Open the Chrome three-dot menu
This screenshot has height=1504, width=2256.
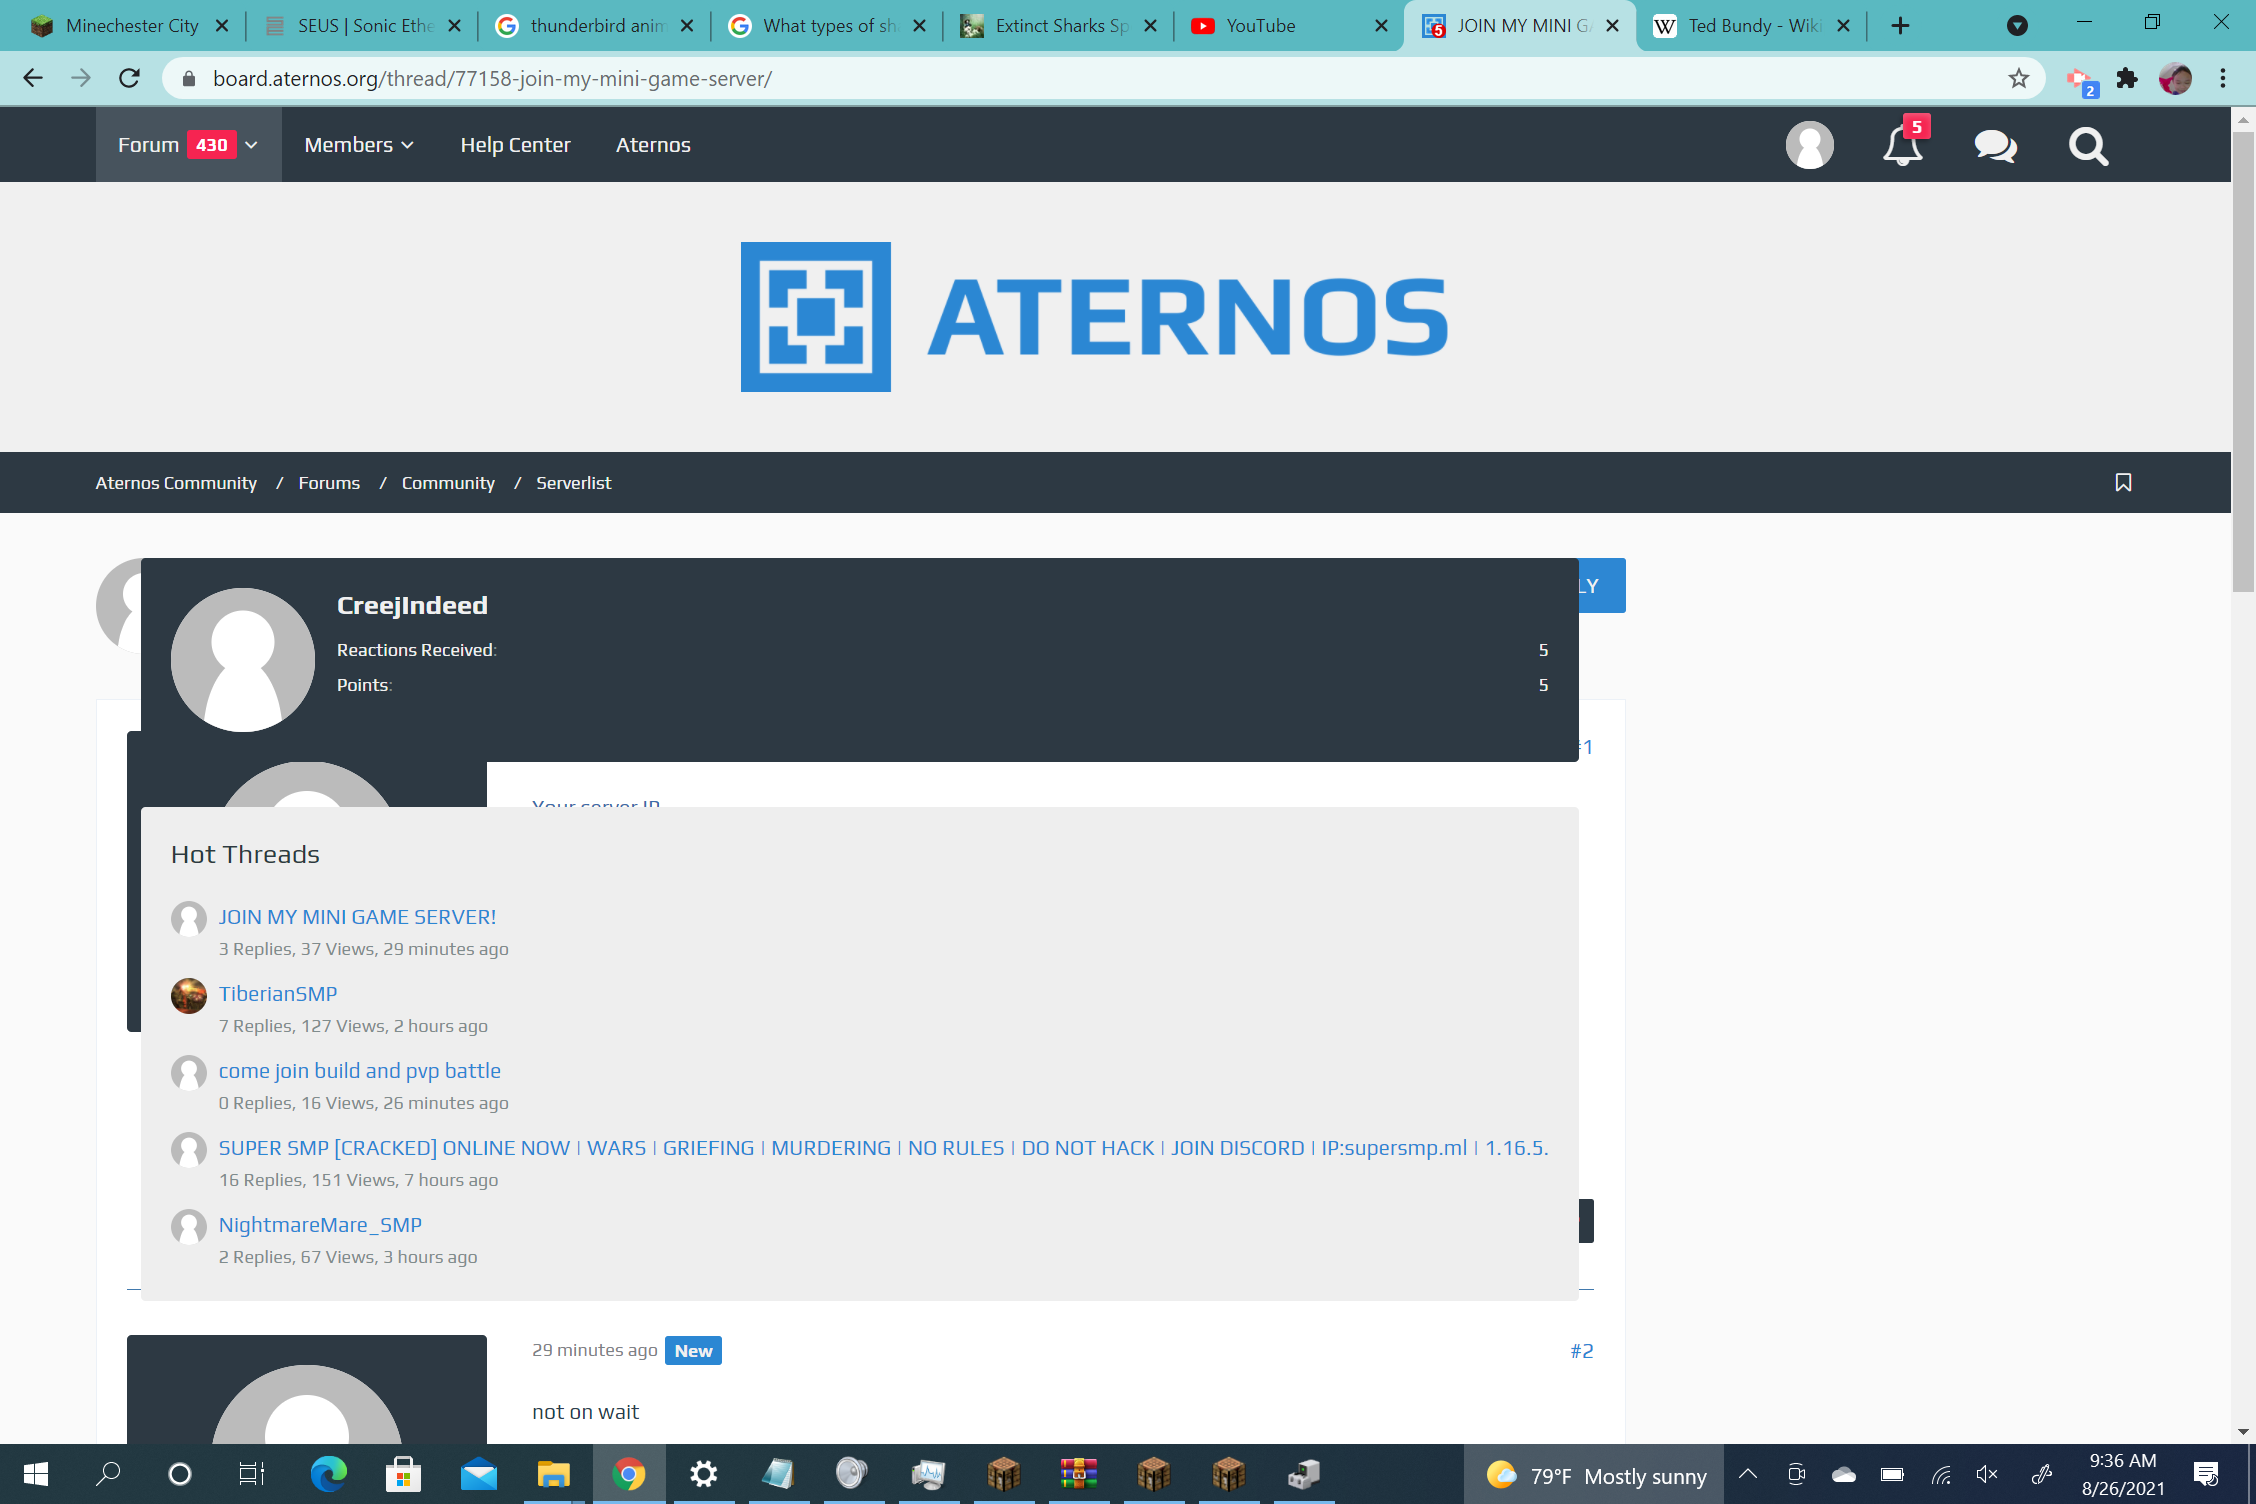2223,78
